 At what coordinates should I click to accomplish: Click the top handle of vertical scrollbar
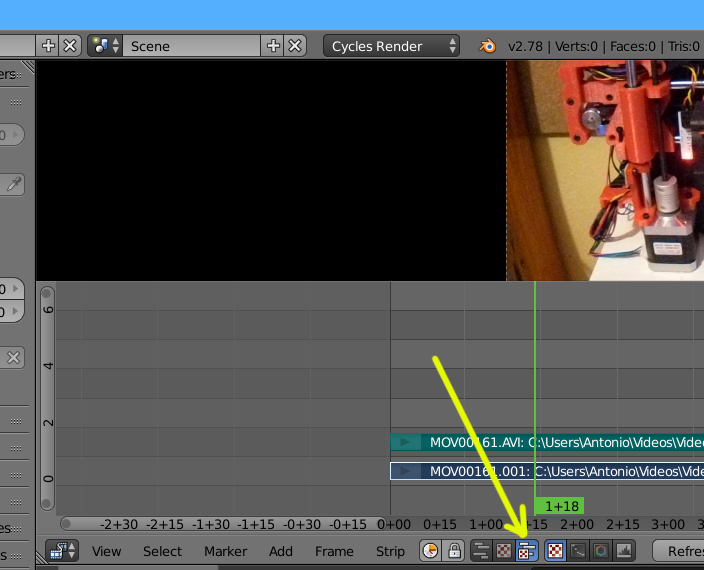pyautogui.click(x=47, y=294)
